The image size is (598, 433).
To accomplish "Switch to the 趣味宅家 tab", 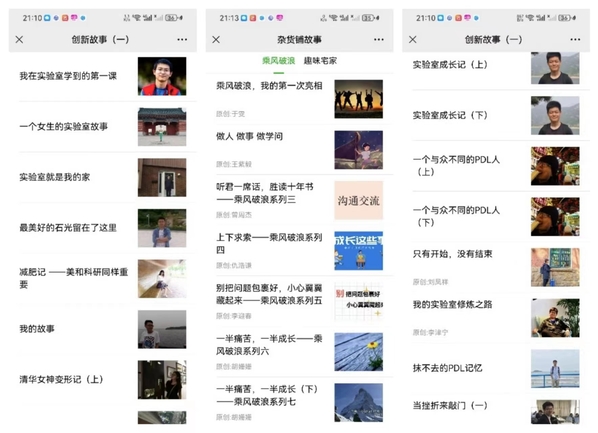I will (x=320, y=61).
